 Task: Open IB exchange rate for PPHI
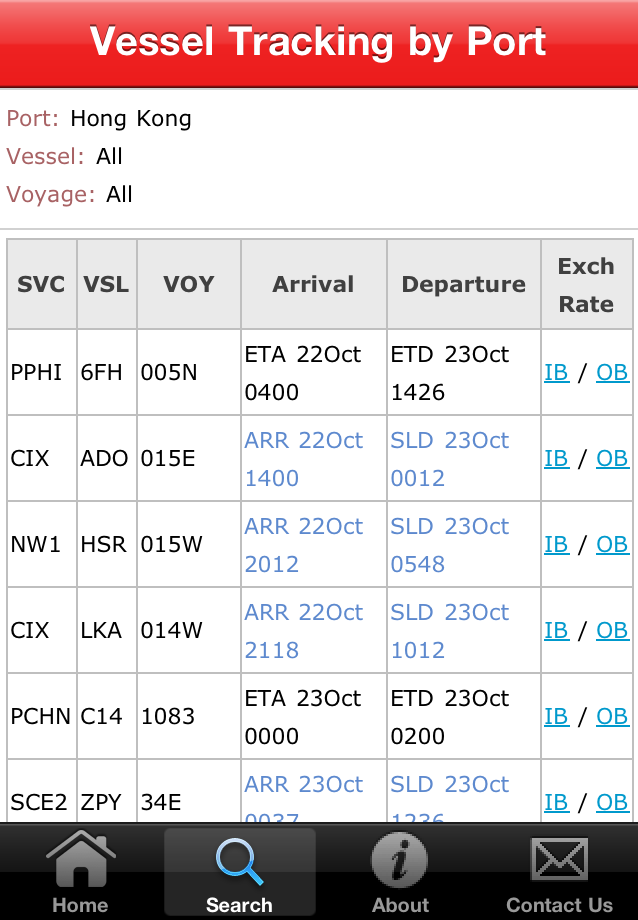click(x=557, y=372)
